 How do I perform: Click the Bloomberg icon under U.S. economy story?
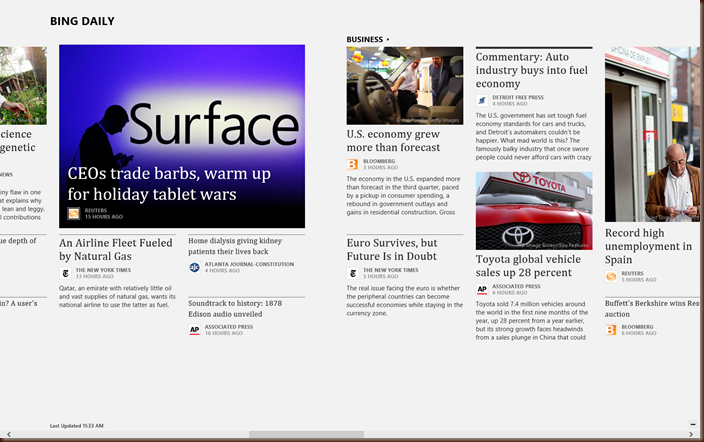click(x=353, y=164)
